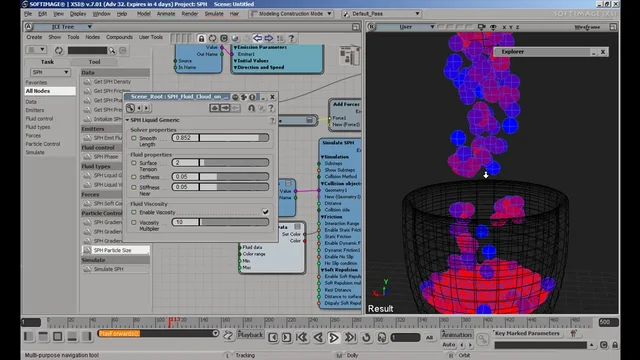Image resolution: width=640 pixels, height=360 pixels.
Task: Open PlayForwards command dropdown
Action: 215,333
